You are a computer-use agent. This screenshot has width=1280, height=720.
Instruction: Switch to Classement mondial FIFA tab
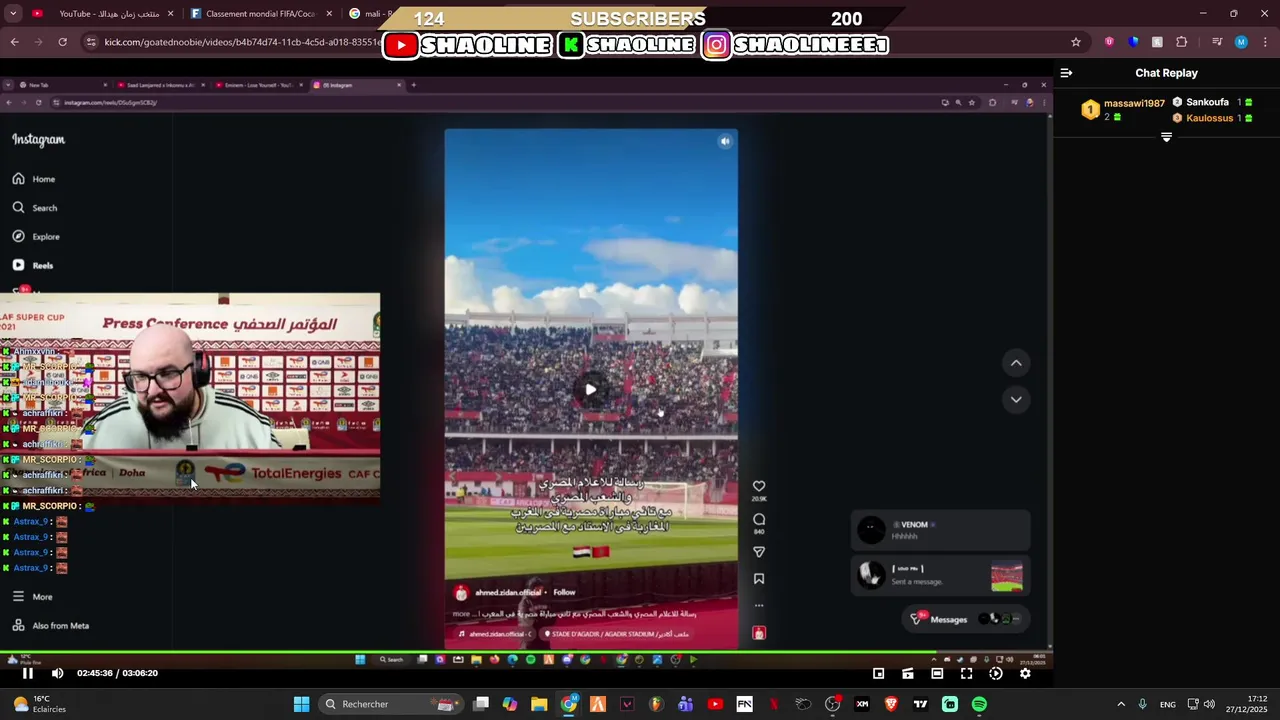[x=260, y=14]
